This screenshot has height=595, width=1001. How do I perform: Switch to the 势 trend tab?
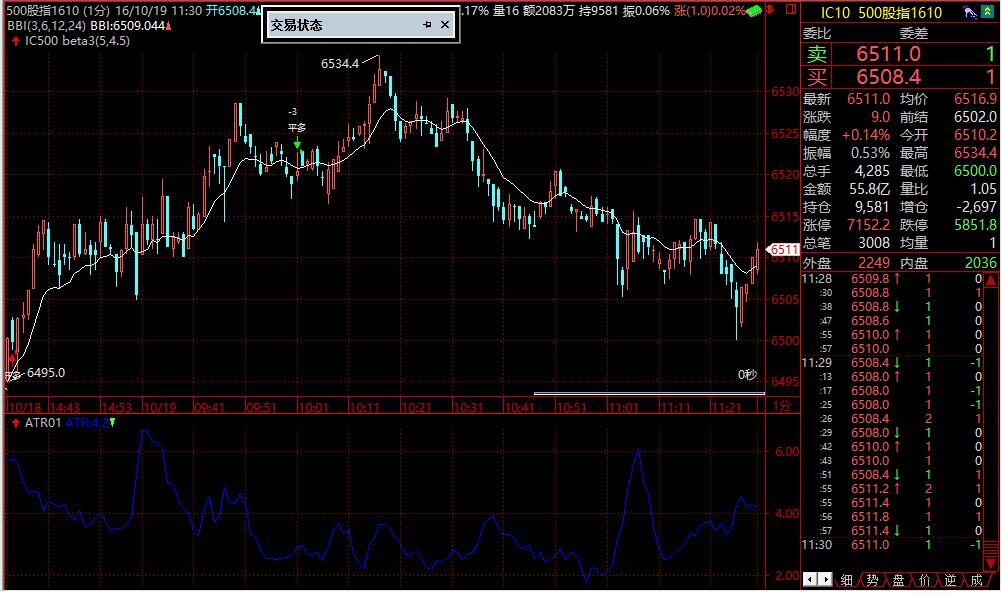[x=872, y=580]
